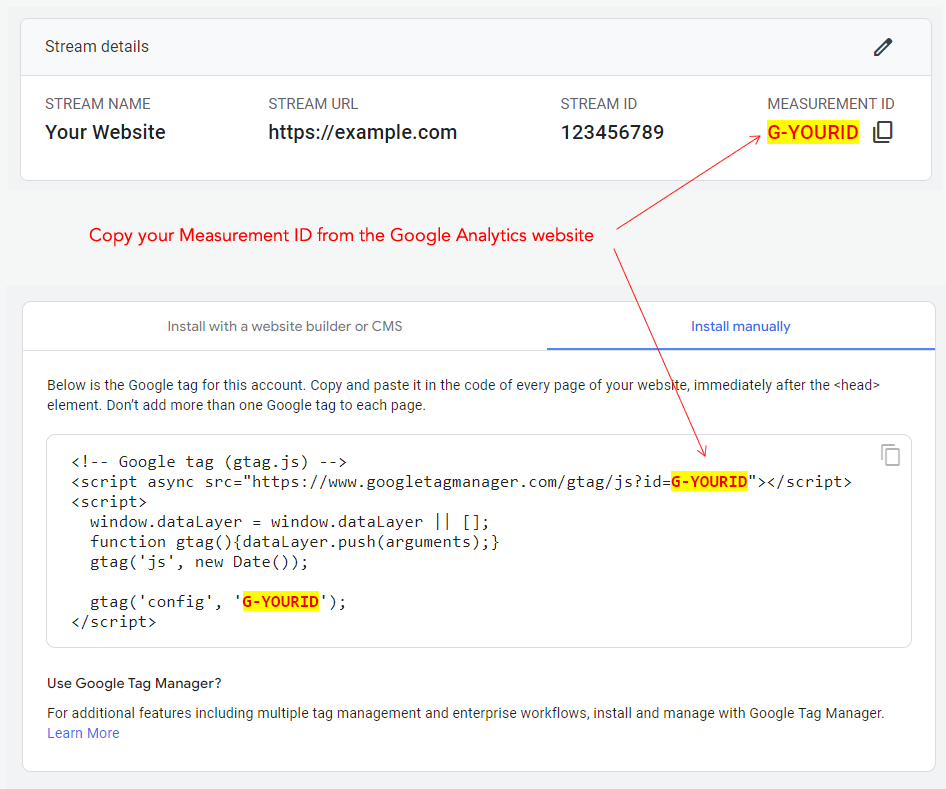Click the function gtag() code line
946x789 pixels.
(294, 542)
